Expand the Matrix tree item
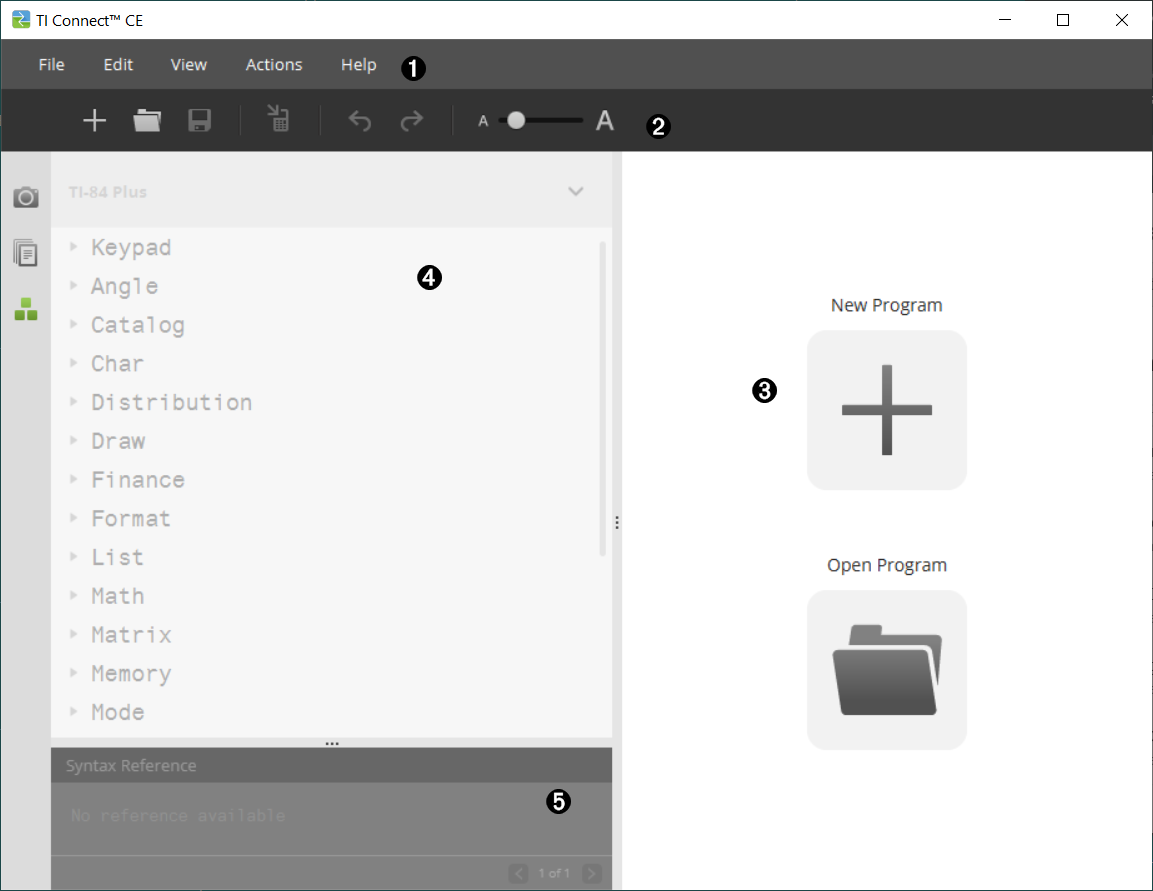The height and width of the screenshot is (891, 1153). tap(74, 634)
